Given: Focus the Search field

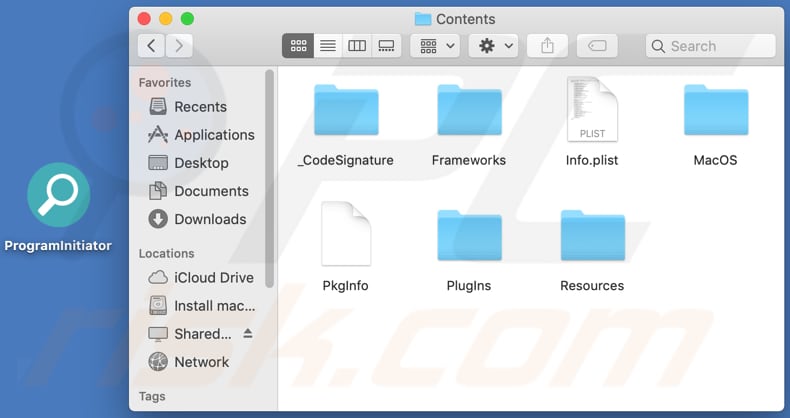Looking at the screenshot, I should [710, 46].
